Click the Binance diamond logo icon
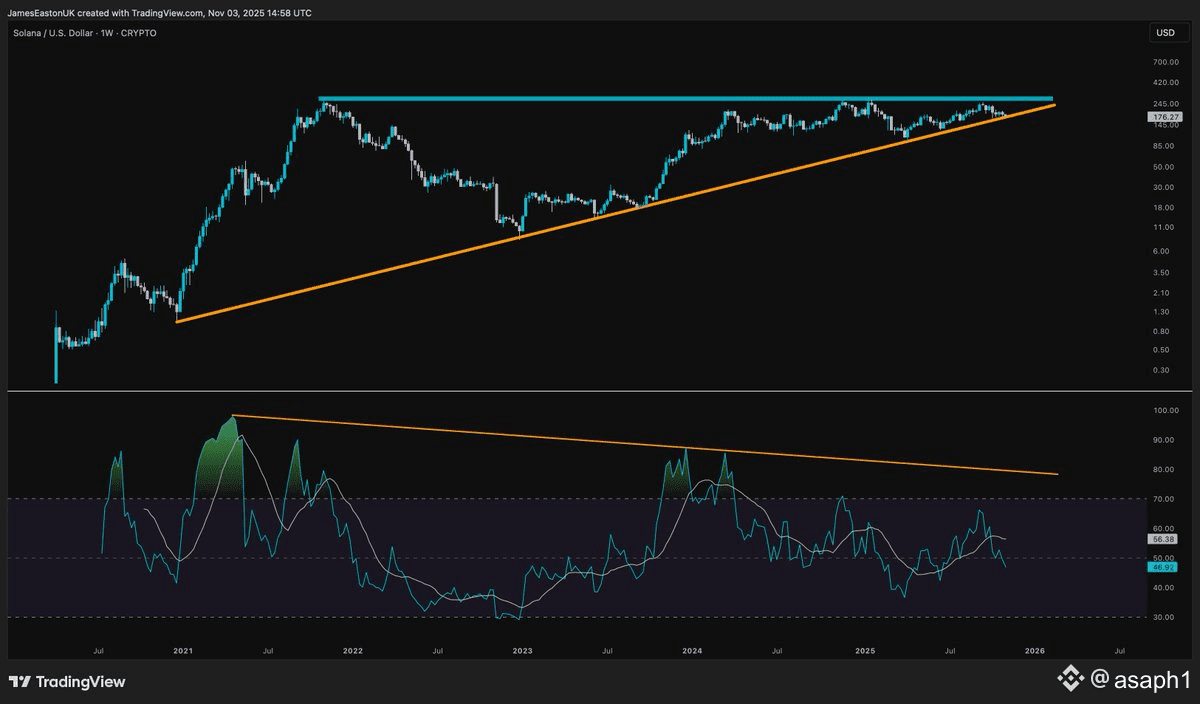The width and height of the screenshot is (1200, 704). [x=1071, y=680]
